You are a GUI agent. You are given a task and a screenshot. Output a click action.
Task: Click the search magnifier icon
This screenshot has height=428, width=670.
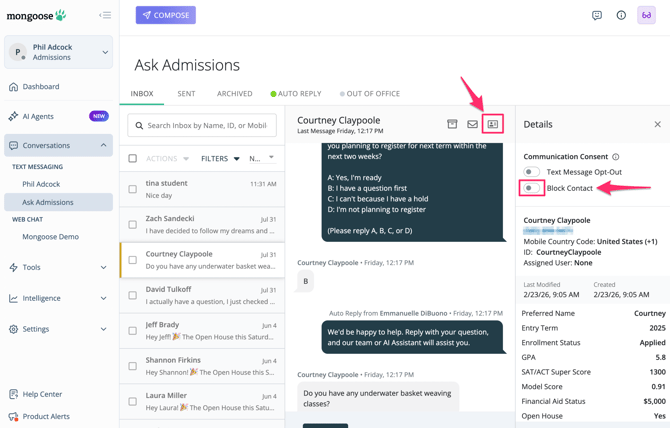139,126
